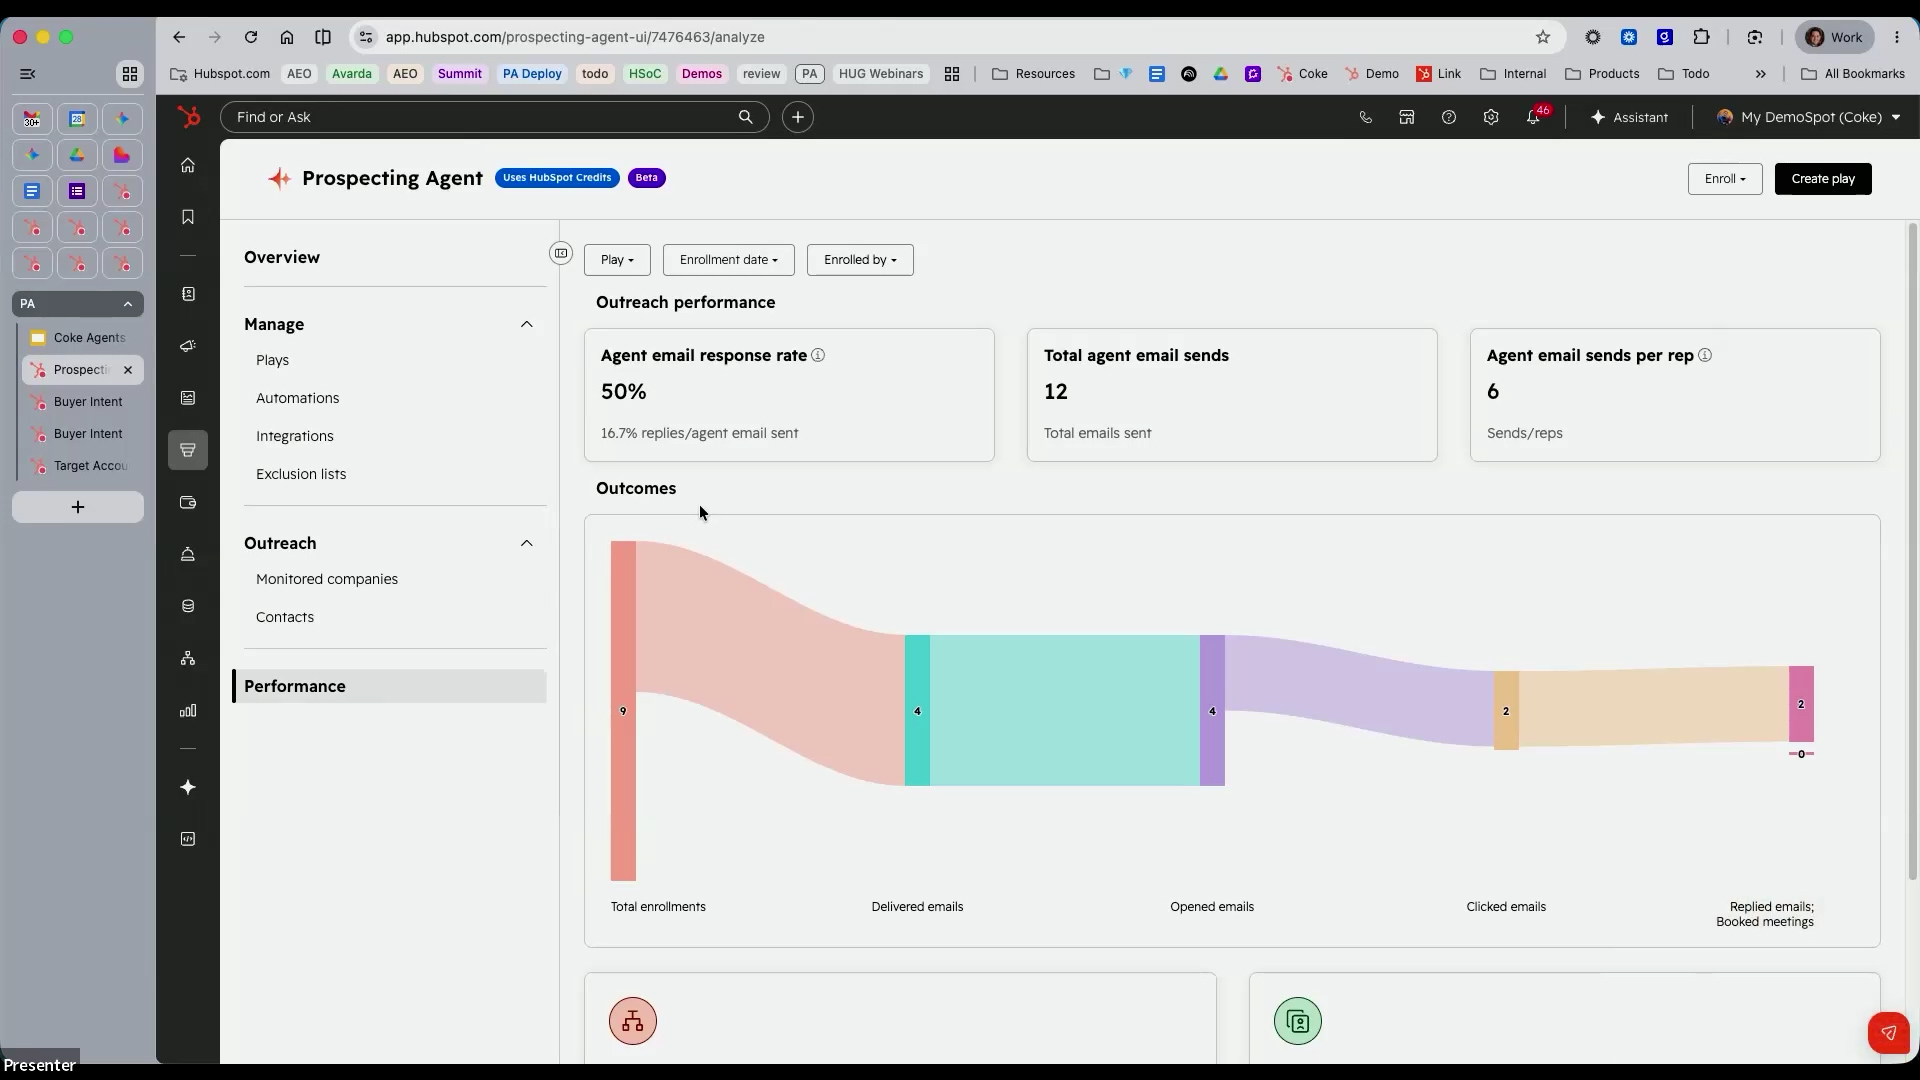Open the Marketplace storefront icon
The image size is (1920, 1080).
[1407, 117]
